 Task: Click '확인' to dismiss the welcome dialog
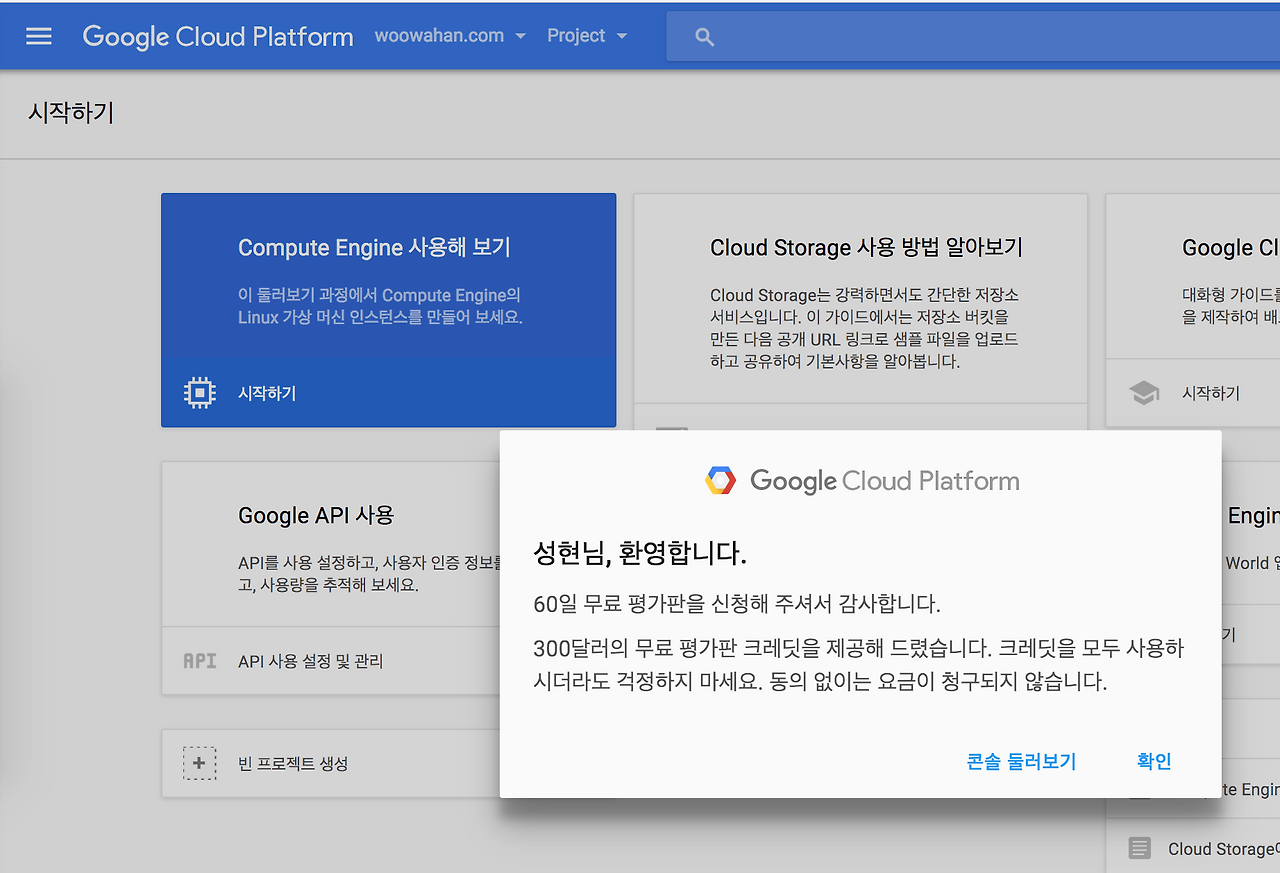coord(1152,761)
